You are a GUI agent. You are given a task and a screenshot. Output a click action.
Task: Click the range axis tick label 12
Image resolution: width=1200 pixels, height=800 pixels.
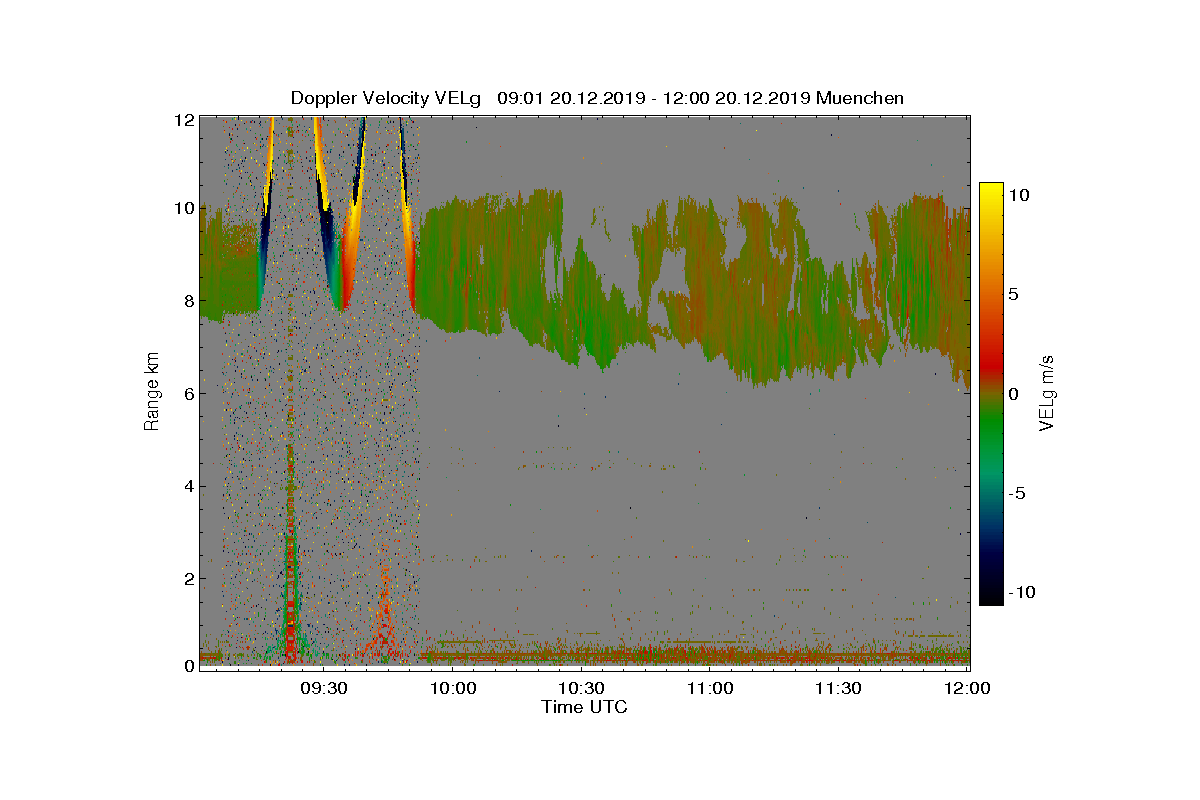tap(183, 119)
